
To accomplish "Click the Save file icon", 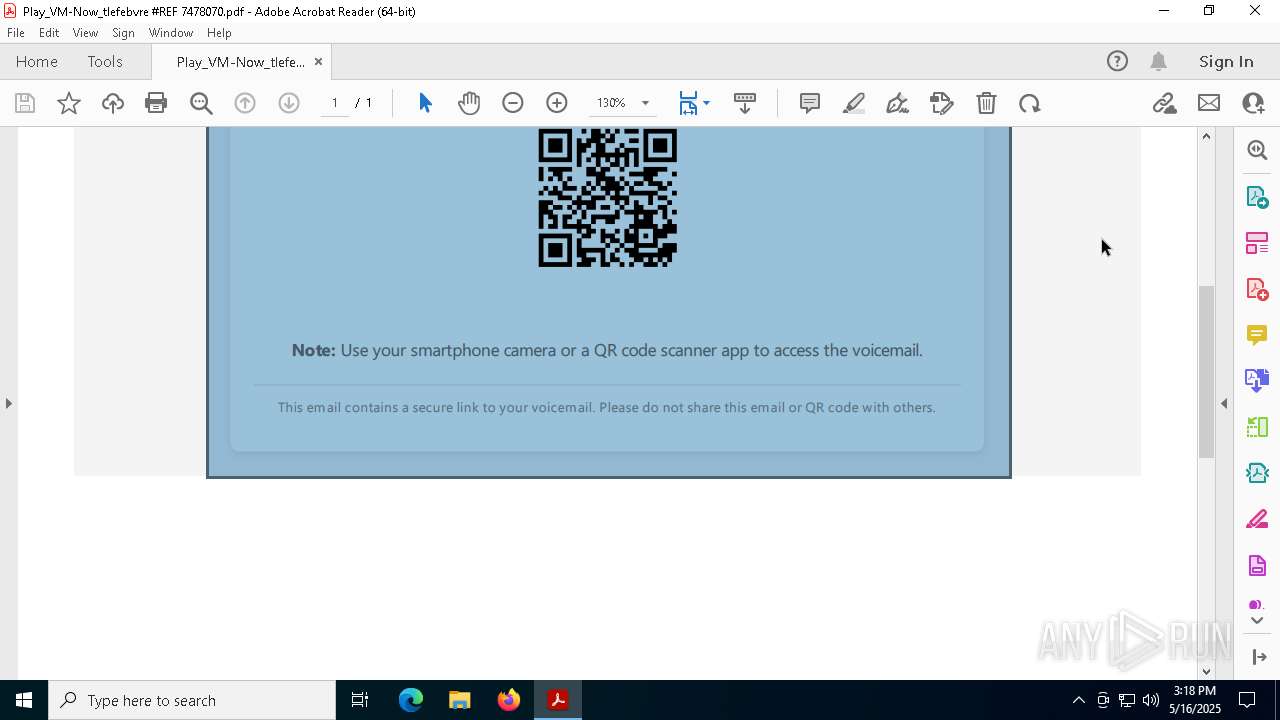I will [x=25, y=103].
